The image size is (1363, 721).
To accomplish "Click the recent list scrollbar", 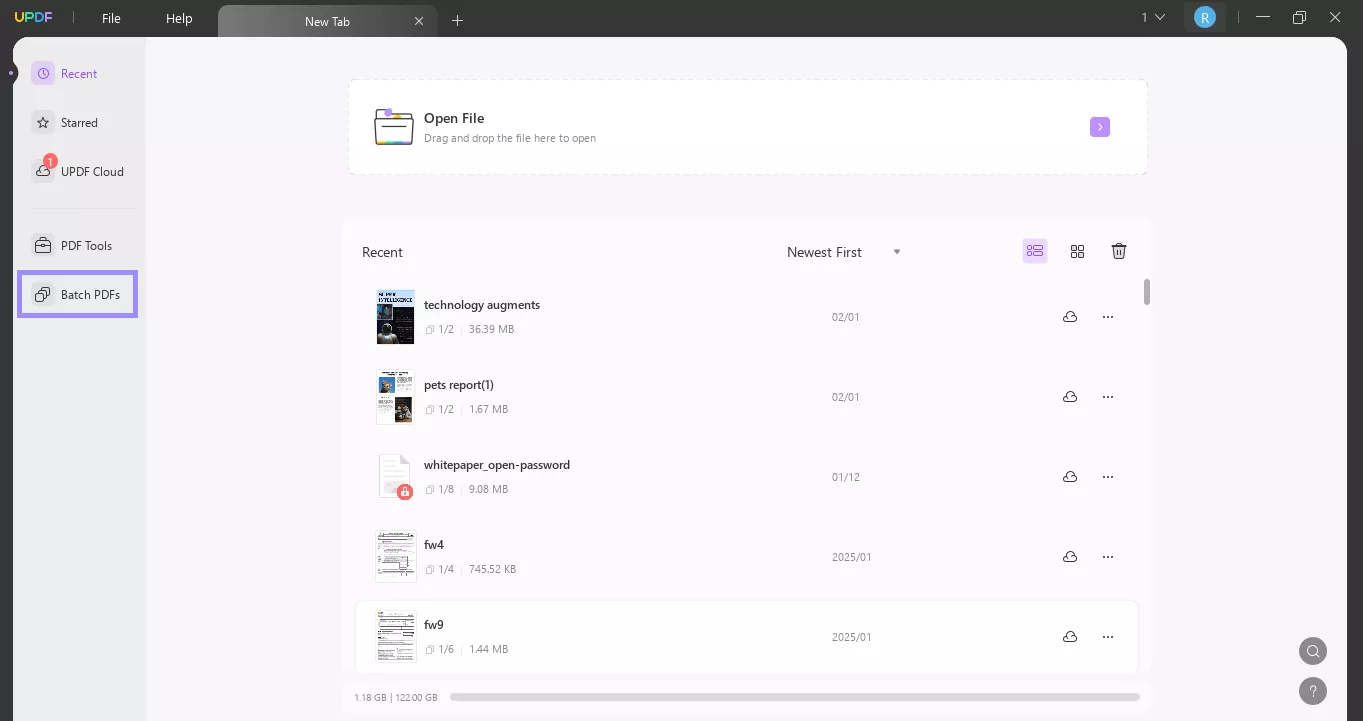I will tap(1147, 292).
